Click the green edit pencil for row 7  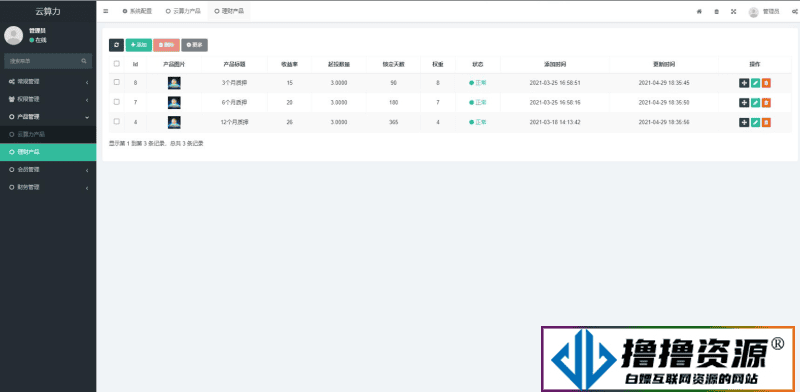755,103
